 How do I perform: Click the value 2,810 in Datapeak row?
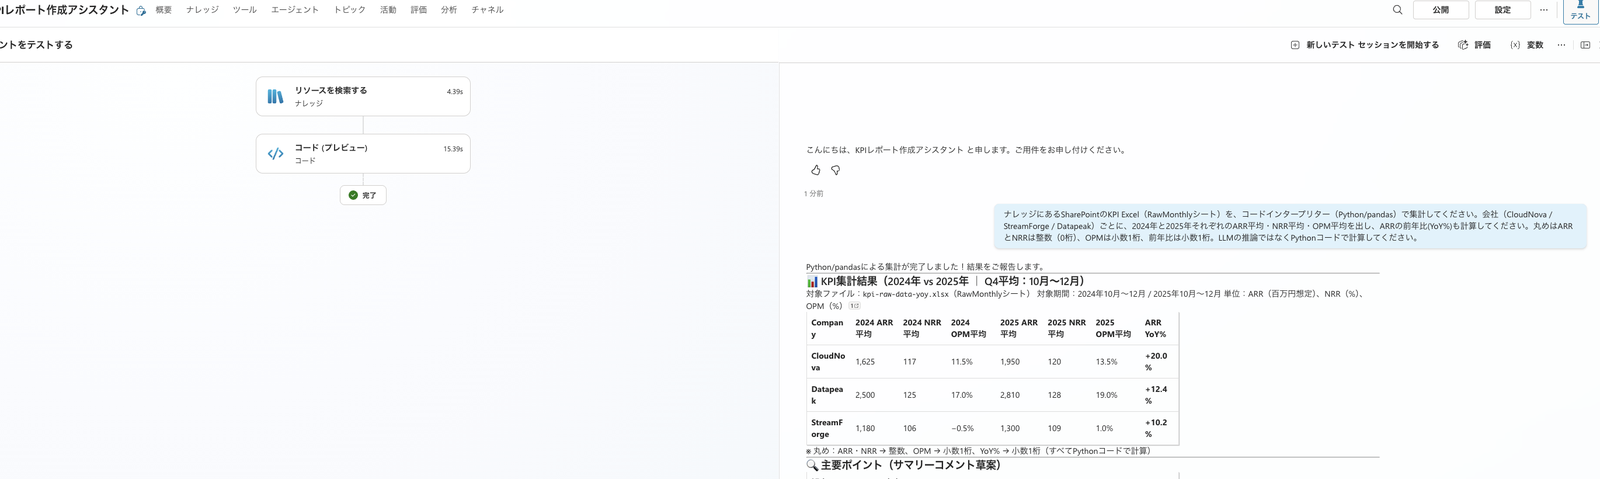point(1010,395)
